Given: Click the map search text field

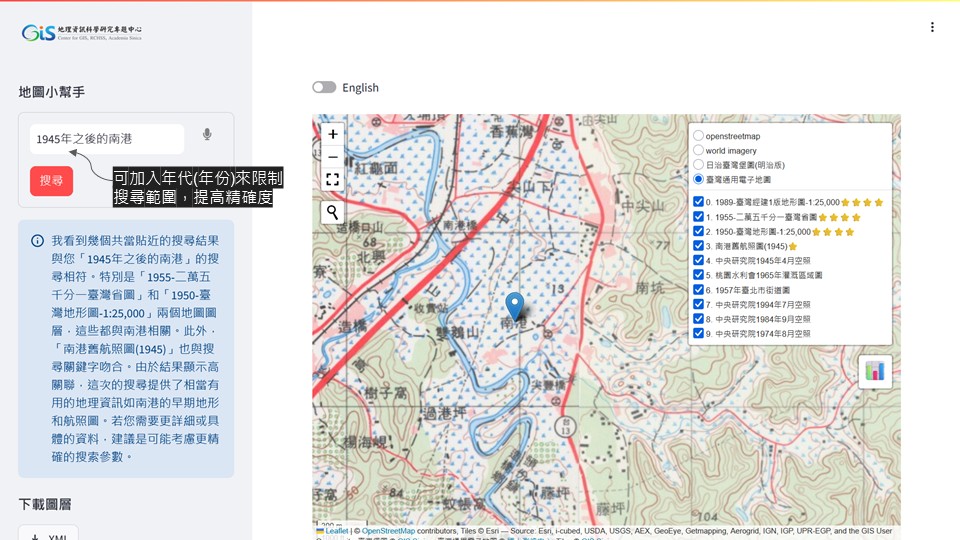Looking at the screenshot, I should 107,139.
